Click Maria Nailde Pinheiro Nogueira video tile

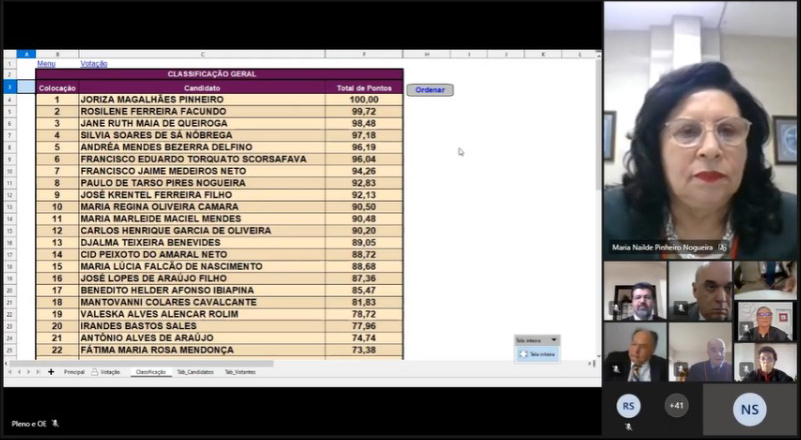(700, 130)
